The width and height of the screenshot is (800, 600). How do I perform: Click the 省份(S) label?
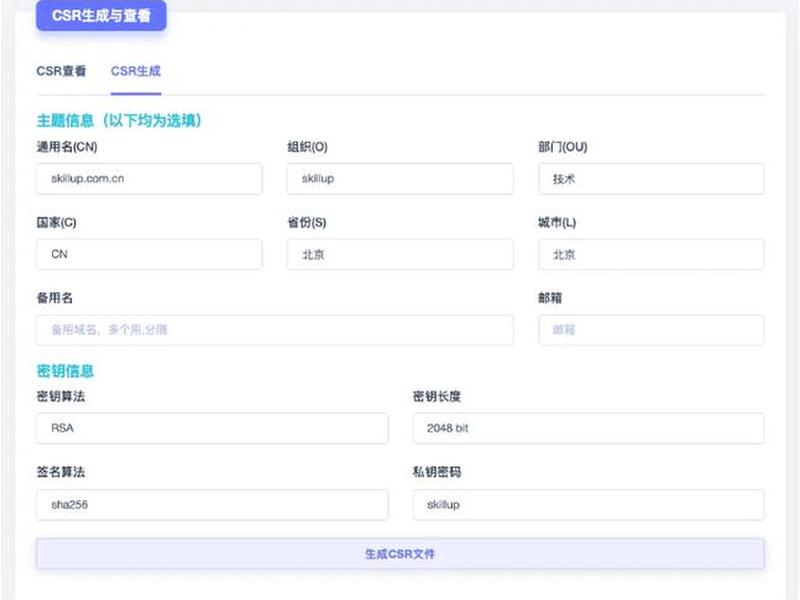307,222
